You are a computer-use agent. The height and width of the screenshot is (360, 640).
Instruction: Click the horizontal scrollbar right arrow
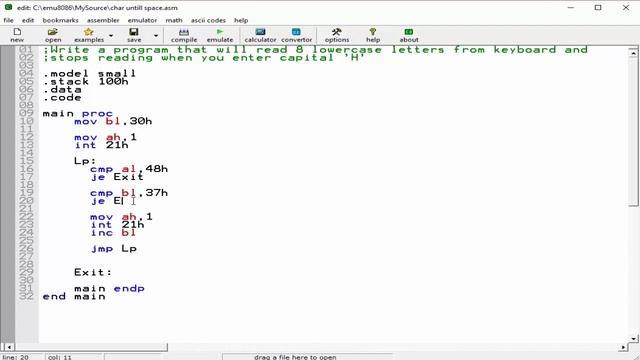(623, 347)
